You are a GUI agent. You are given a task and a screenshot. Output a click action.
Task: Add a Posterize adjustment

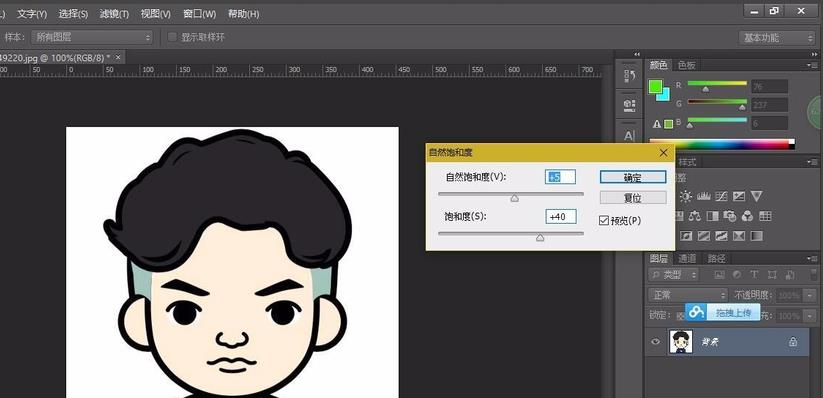(x=703, y=236)
